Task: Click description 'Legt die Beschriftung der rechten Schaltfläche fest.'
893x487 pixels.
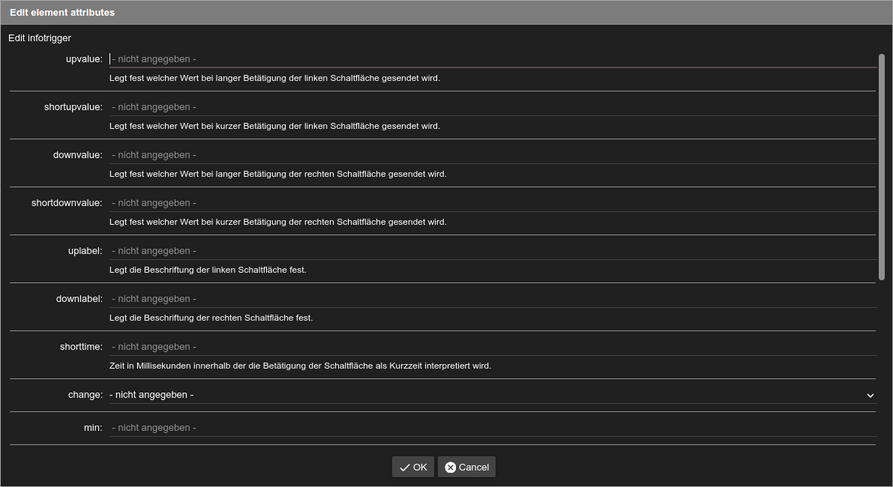Action: (211, 318)
